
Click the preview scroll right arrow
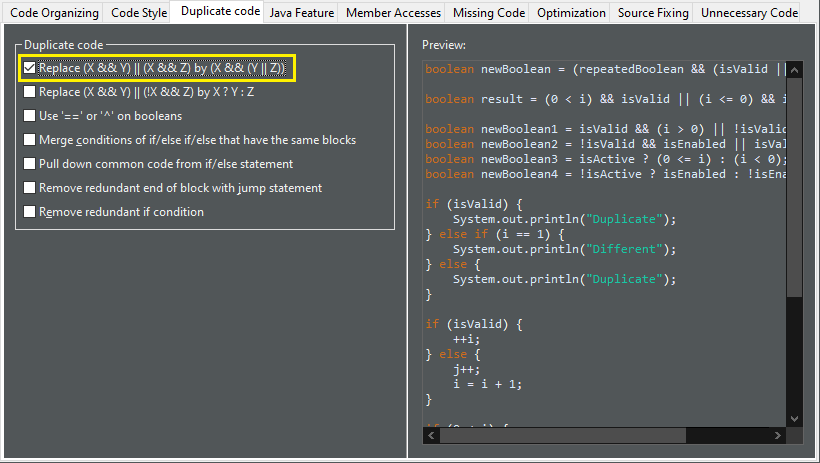coord(778,435)
